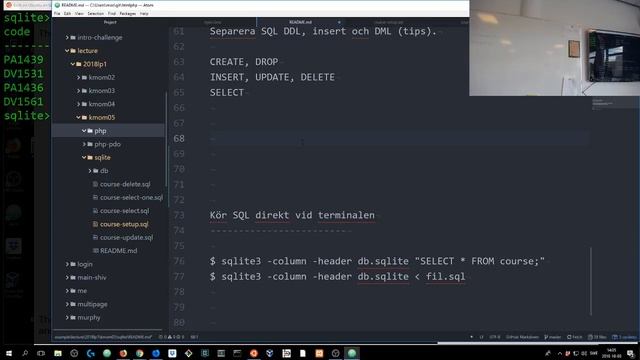
Task: Open the Packages menu
Action: (x=128, y=13)
